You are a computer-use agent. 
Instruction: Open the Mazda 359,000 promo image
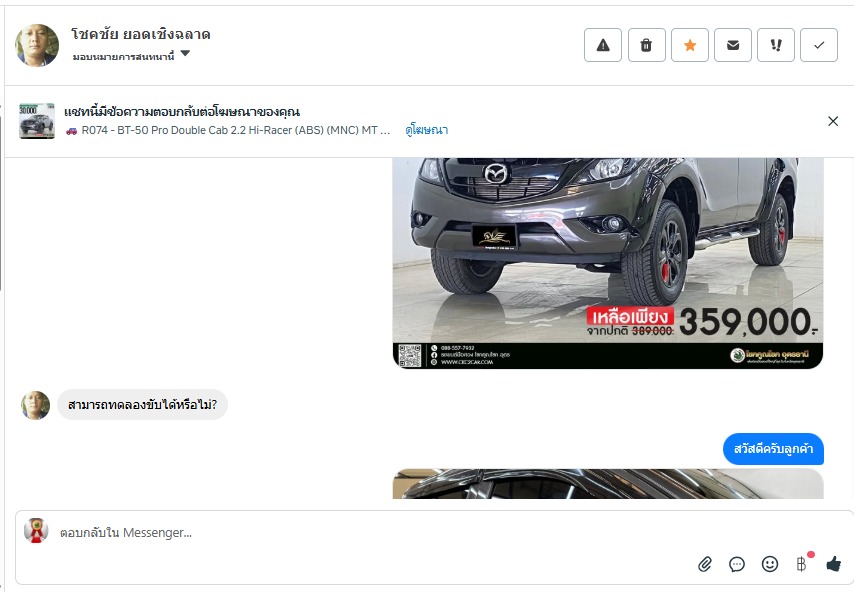[608, 264]
